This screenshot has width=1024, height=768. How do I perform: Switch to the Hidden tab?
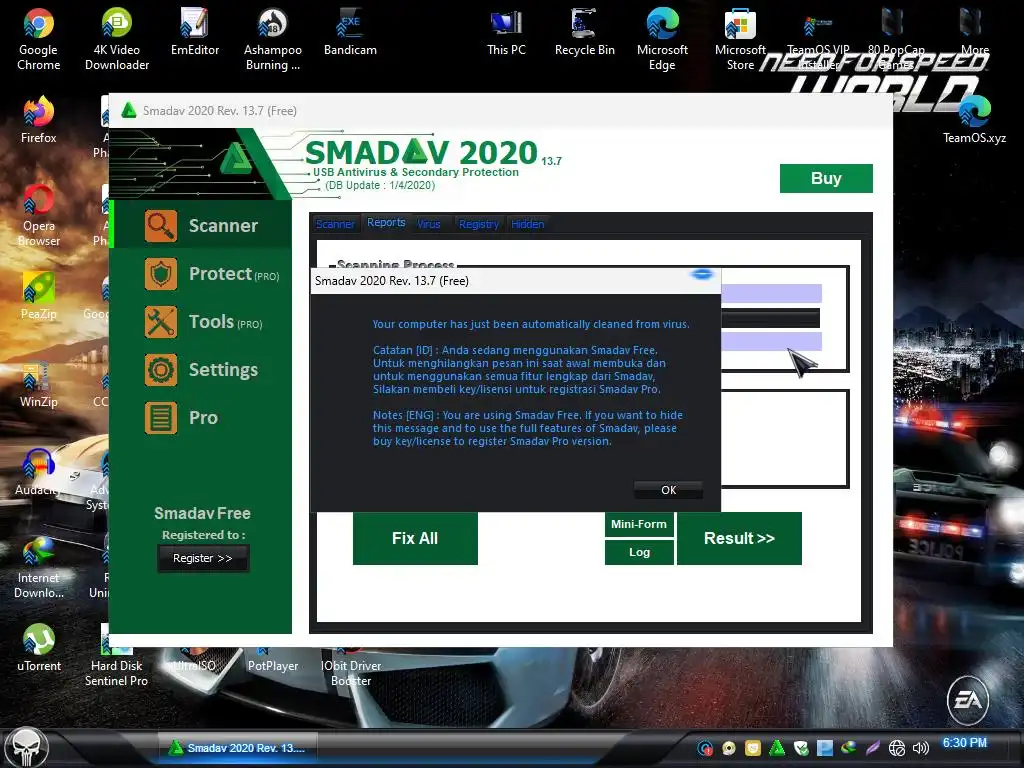tap(528, 224)
